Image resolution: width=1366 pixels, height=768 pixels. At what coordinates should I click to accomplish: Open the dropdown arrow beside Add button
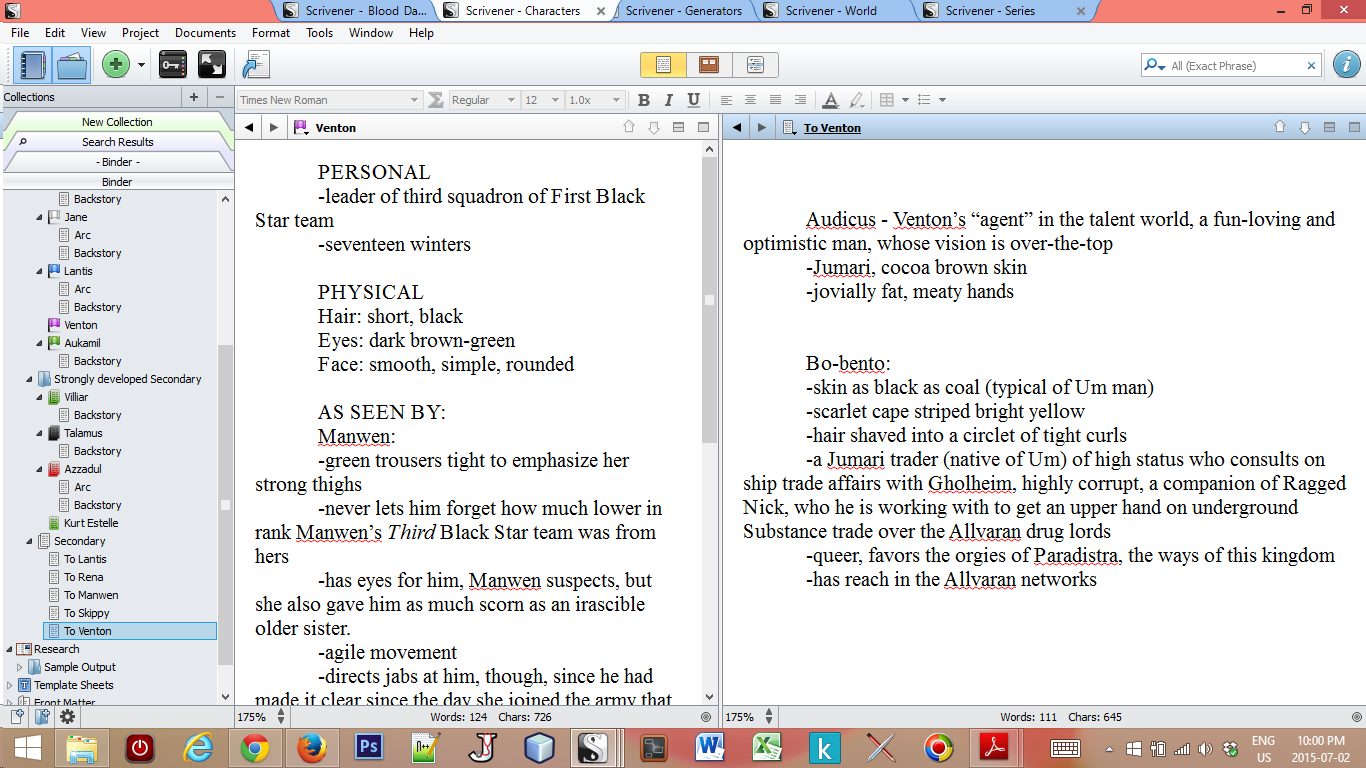point(141,65)
